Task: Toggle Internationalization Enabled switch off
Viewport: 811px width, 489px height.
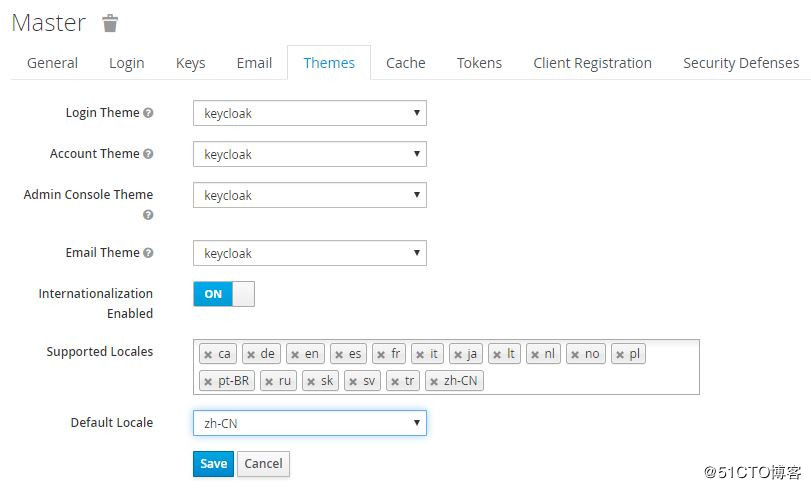Action: pyautogui.click(x=224, y=294)
